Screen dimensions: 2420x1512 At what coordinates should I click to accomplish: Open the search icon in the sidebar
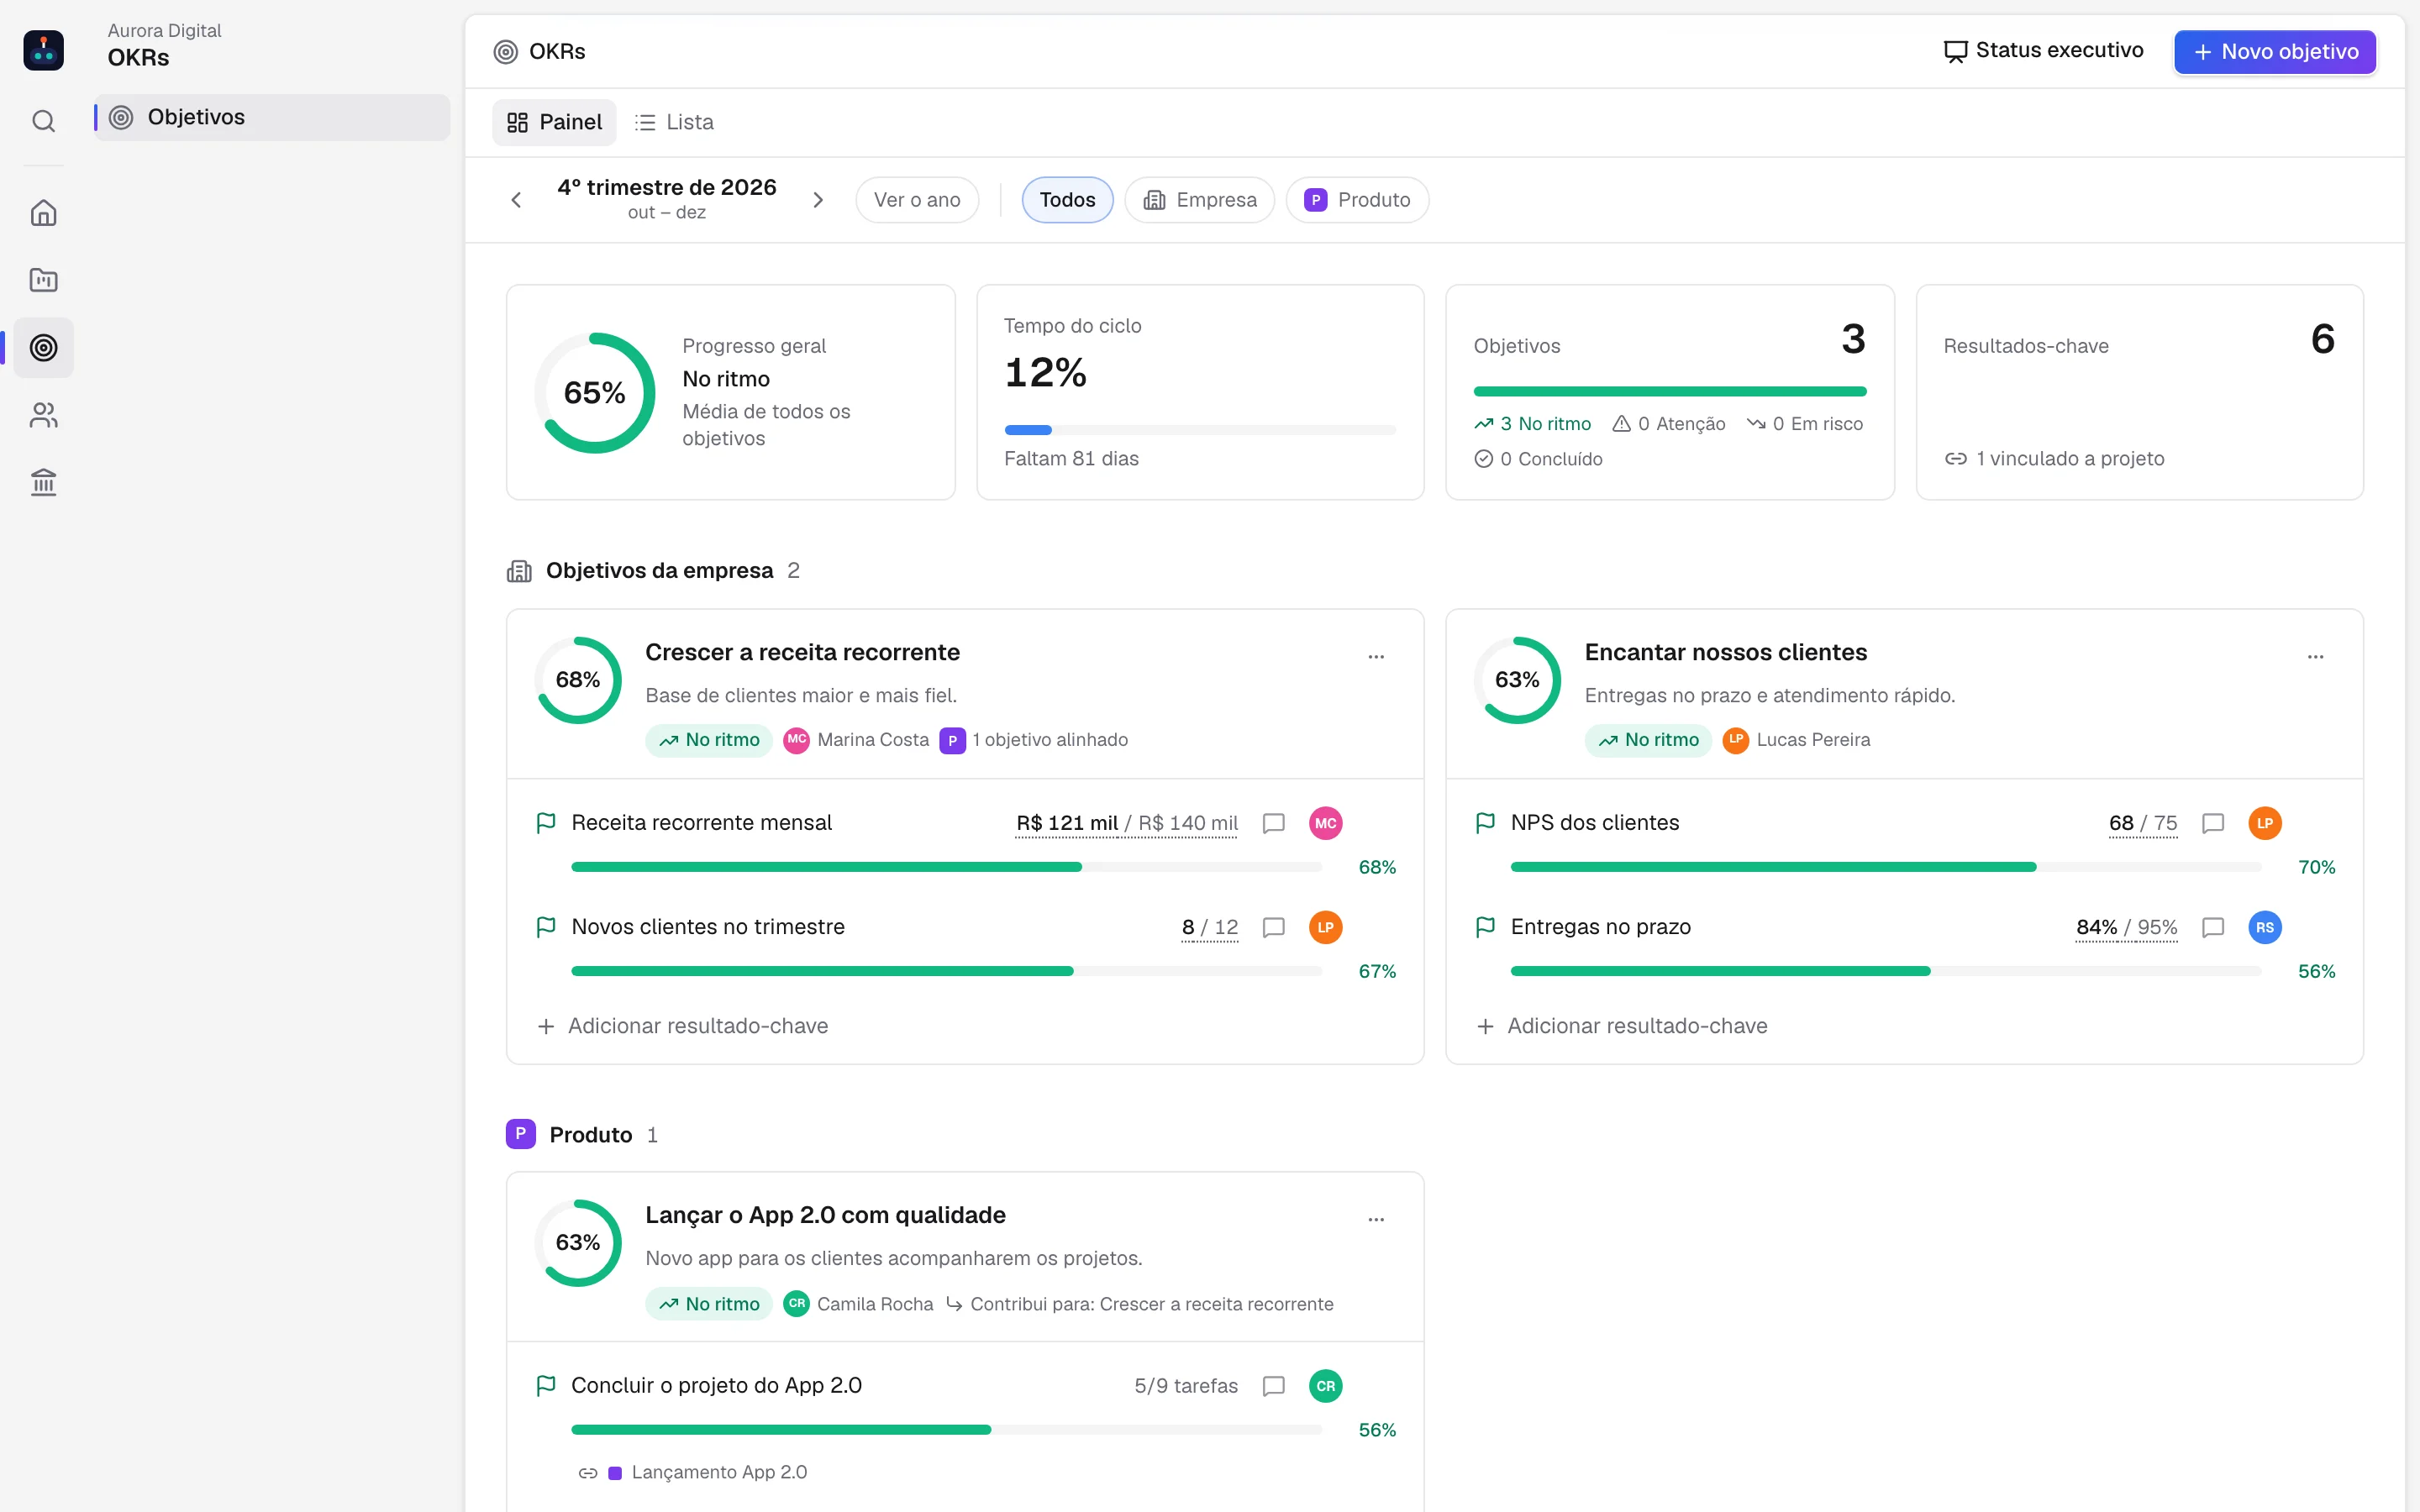click(43, 121)
